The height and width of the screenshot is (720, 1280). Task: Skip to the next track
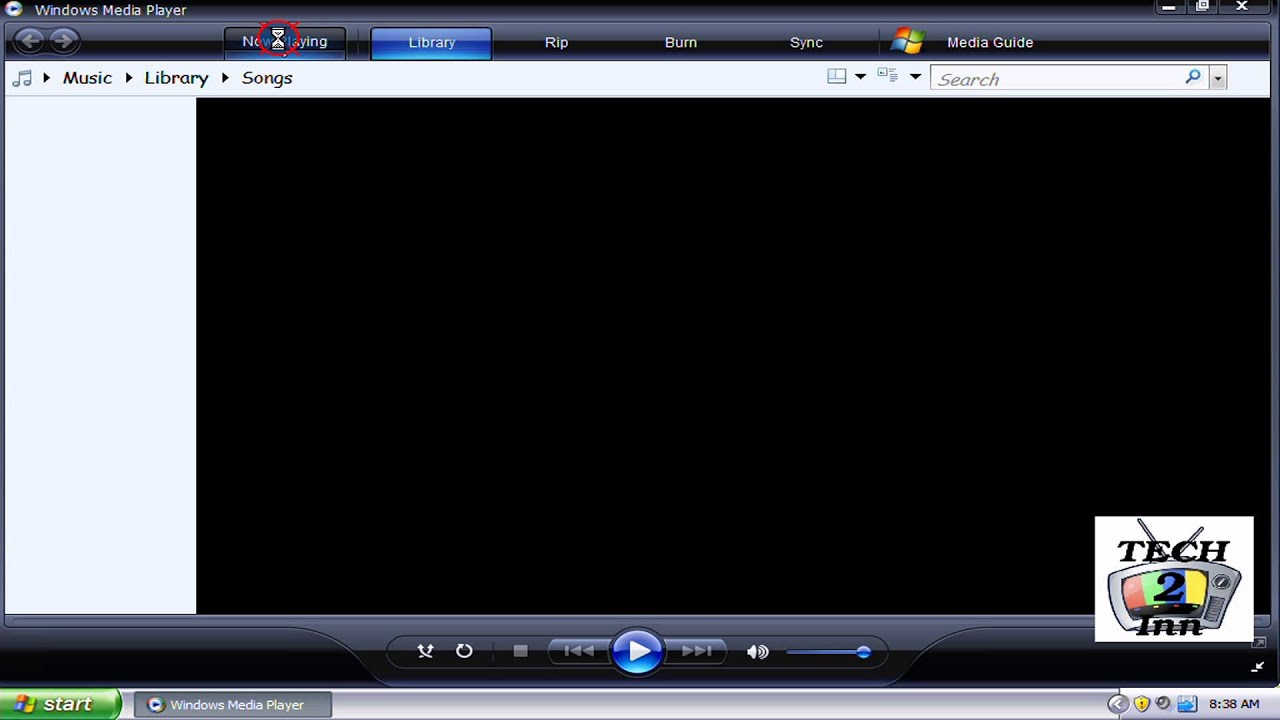(697, 651)
